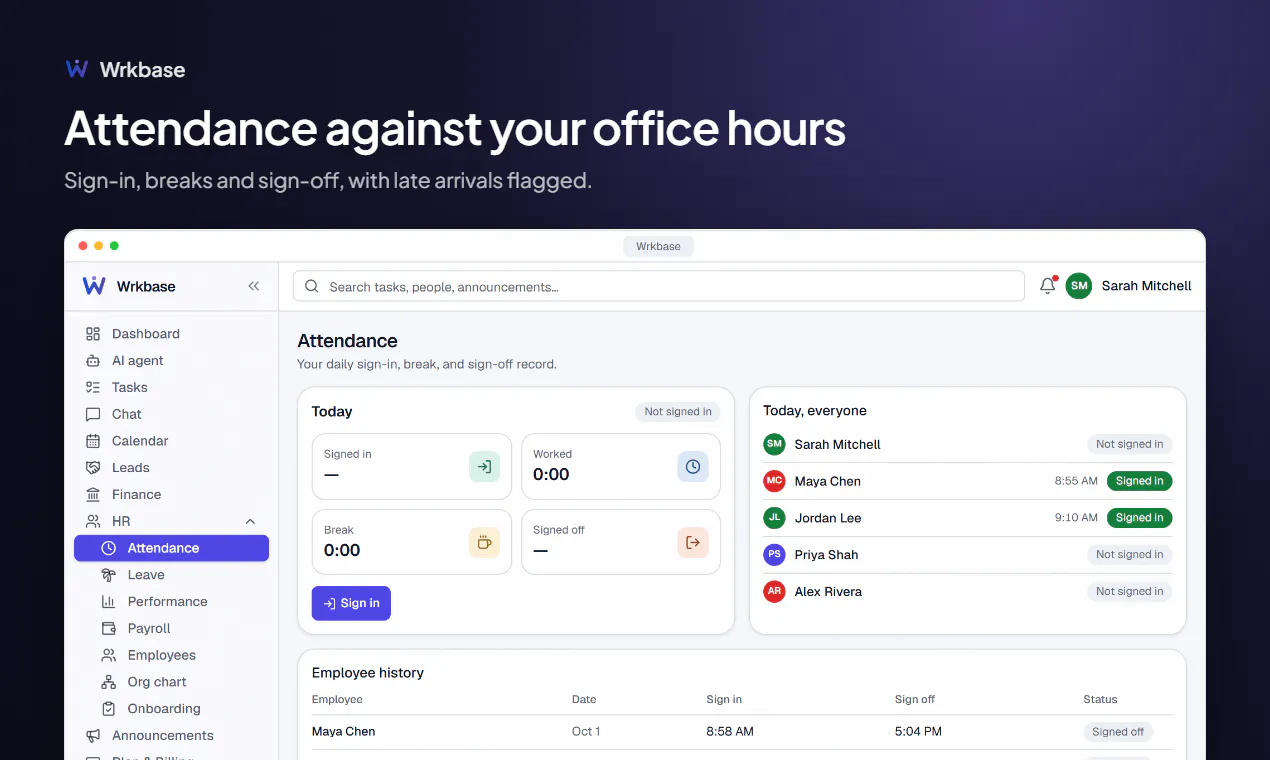The image size is (1270, 760).
Task: Click the AI agent robot icon
Action: [93, 361]
